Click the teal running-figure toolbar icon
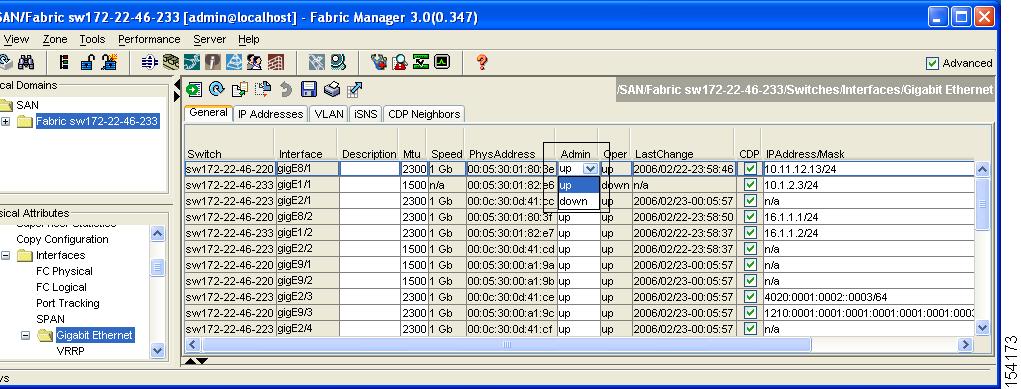1021x389 pixels. coord(192,63)
